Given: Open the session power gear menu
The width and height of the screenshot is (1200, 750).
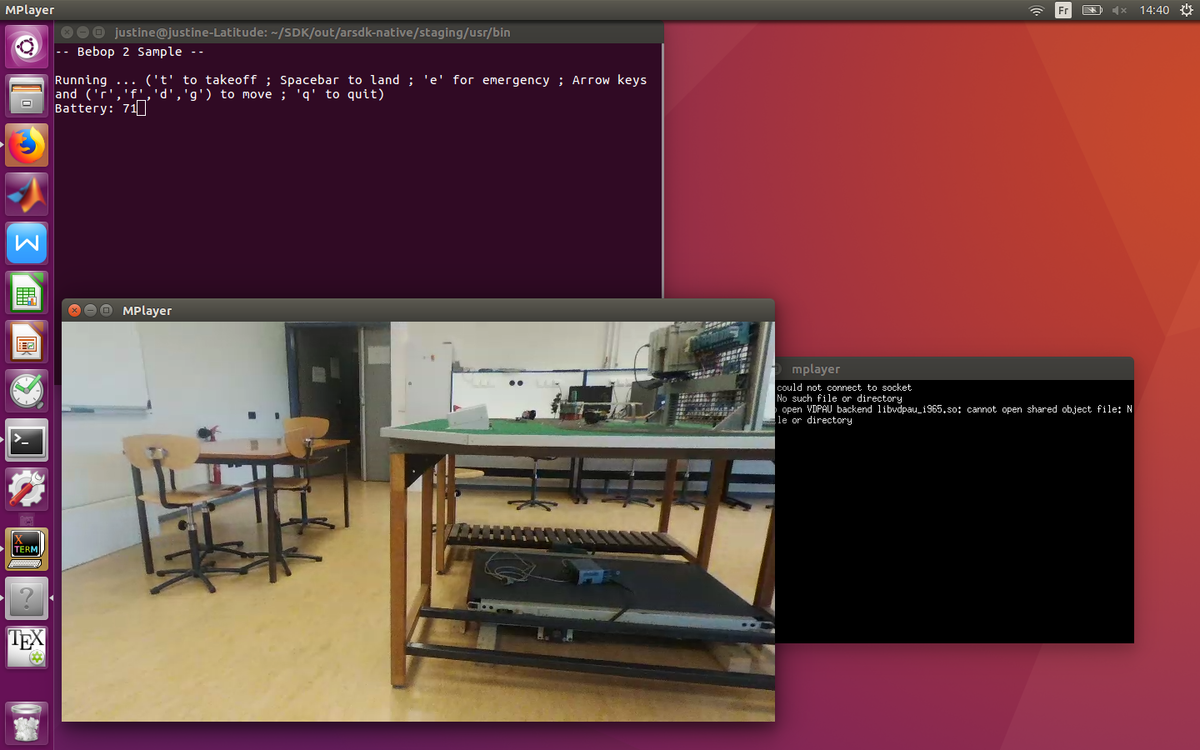Looking at the screenshot, I should pyautogui.click(x=1184, y=10).
